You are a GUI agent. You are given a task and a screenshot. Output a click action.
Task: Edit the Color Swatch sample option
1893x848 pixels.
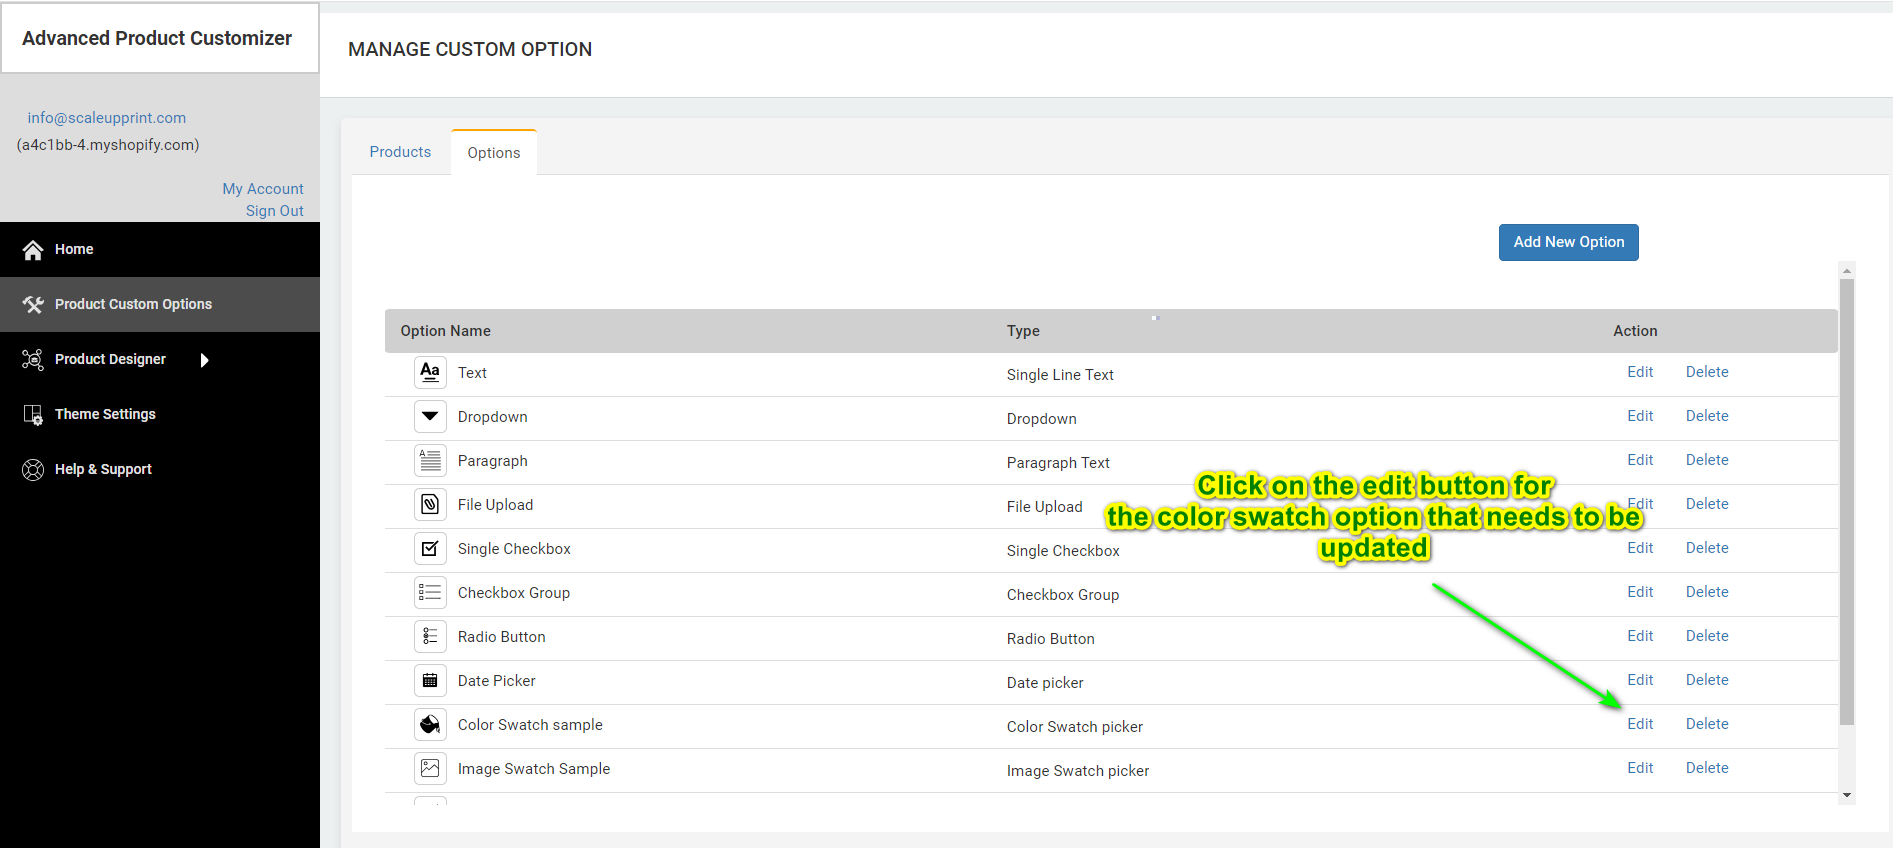[x=1640, y=724]
